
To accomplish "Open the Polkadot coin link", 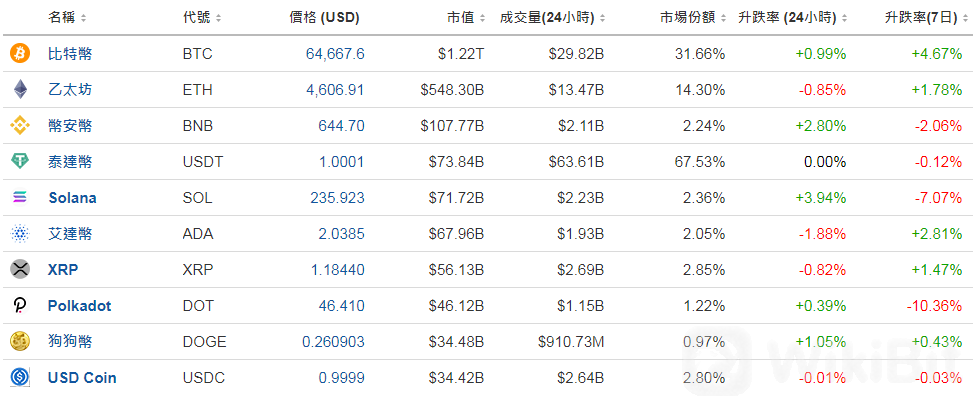I will click(x=80, y=306).
